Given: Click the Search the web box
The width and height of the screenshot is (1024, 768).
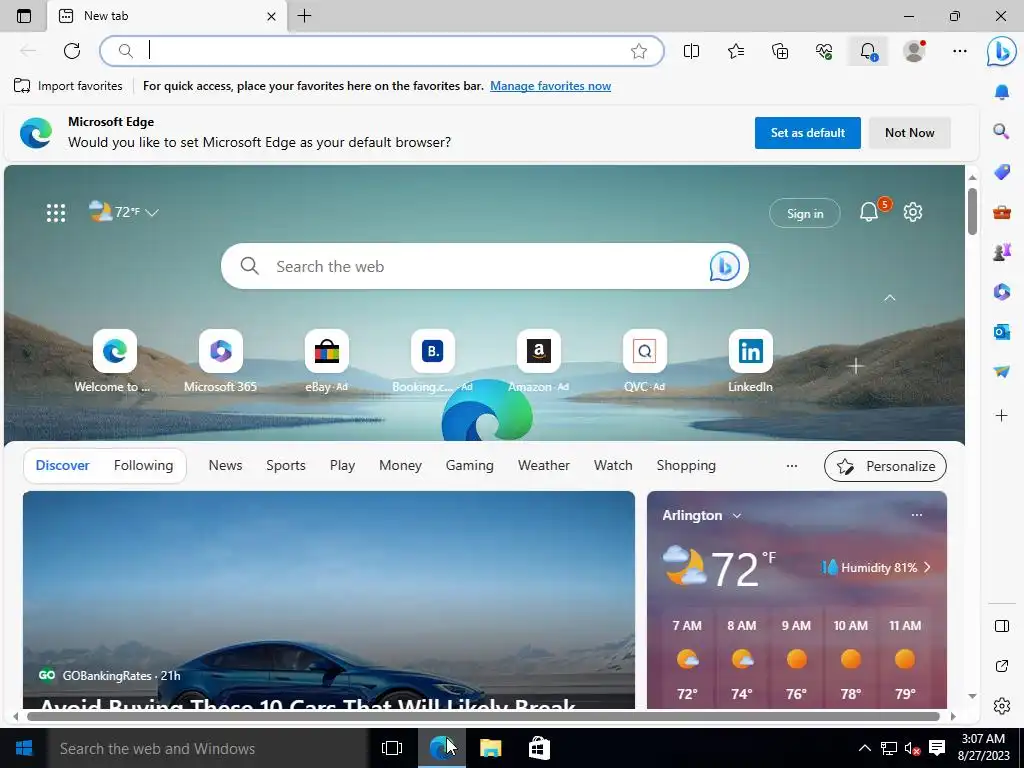Looking at the screenshot, I should coord(485,266).
